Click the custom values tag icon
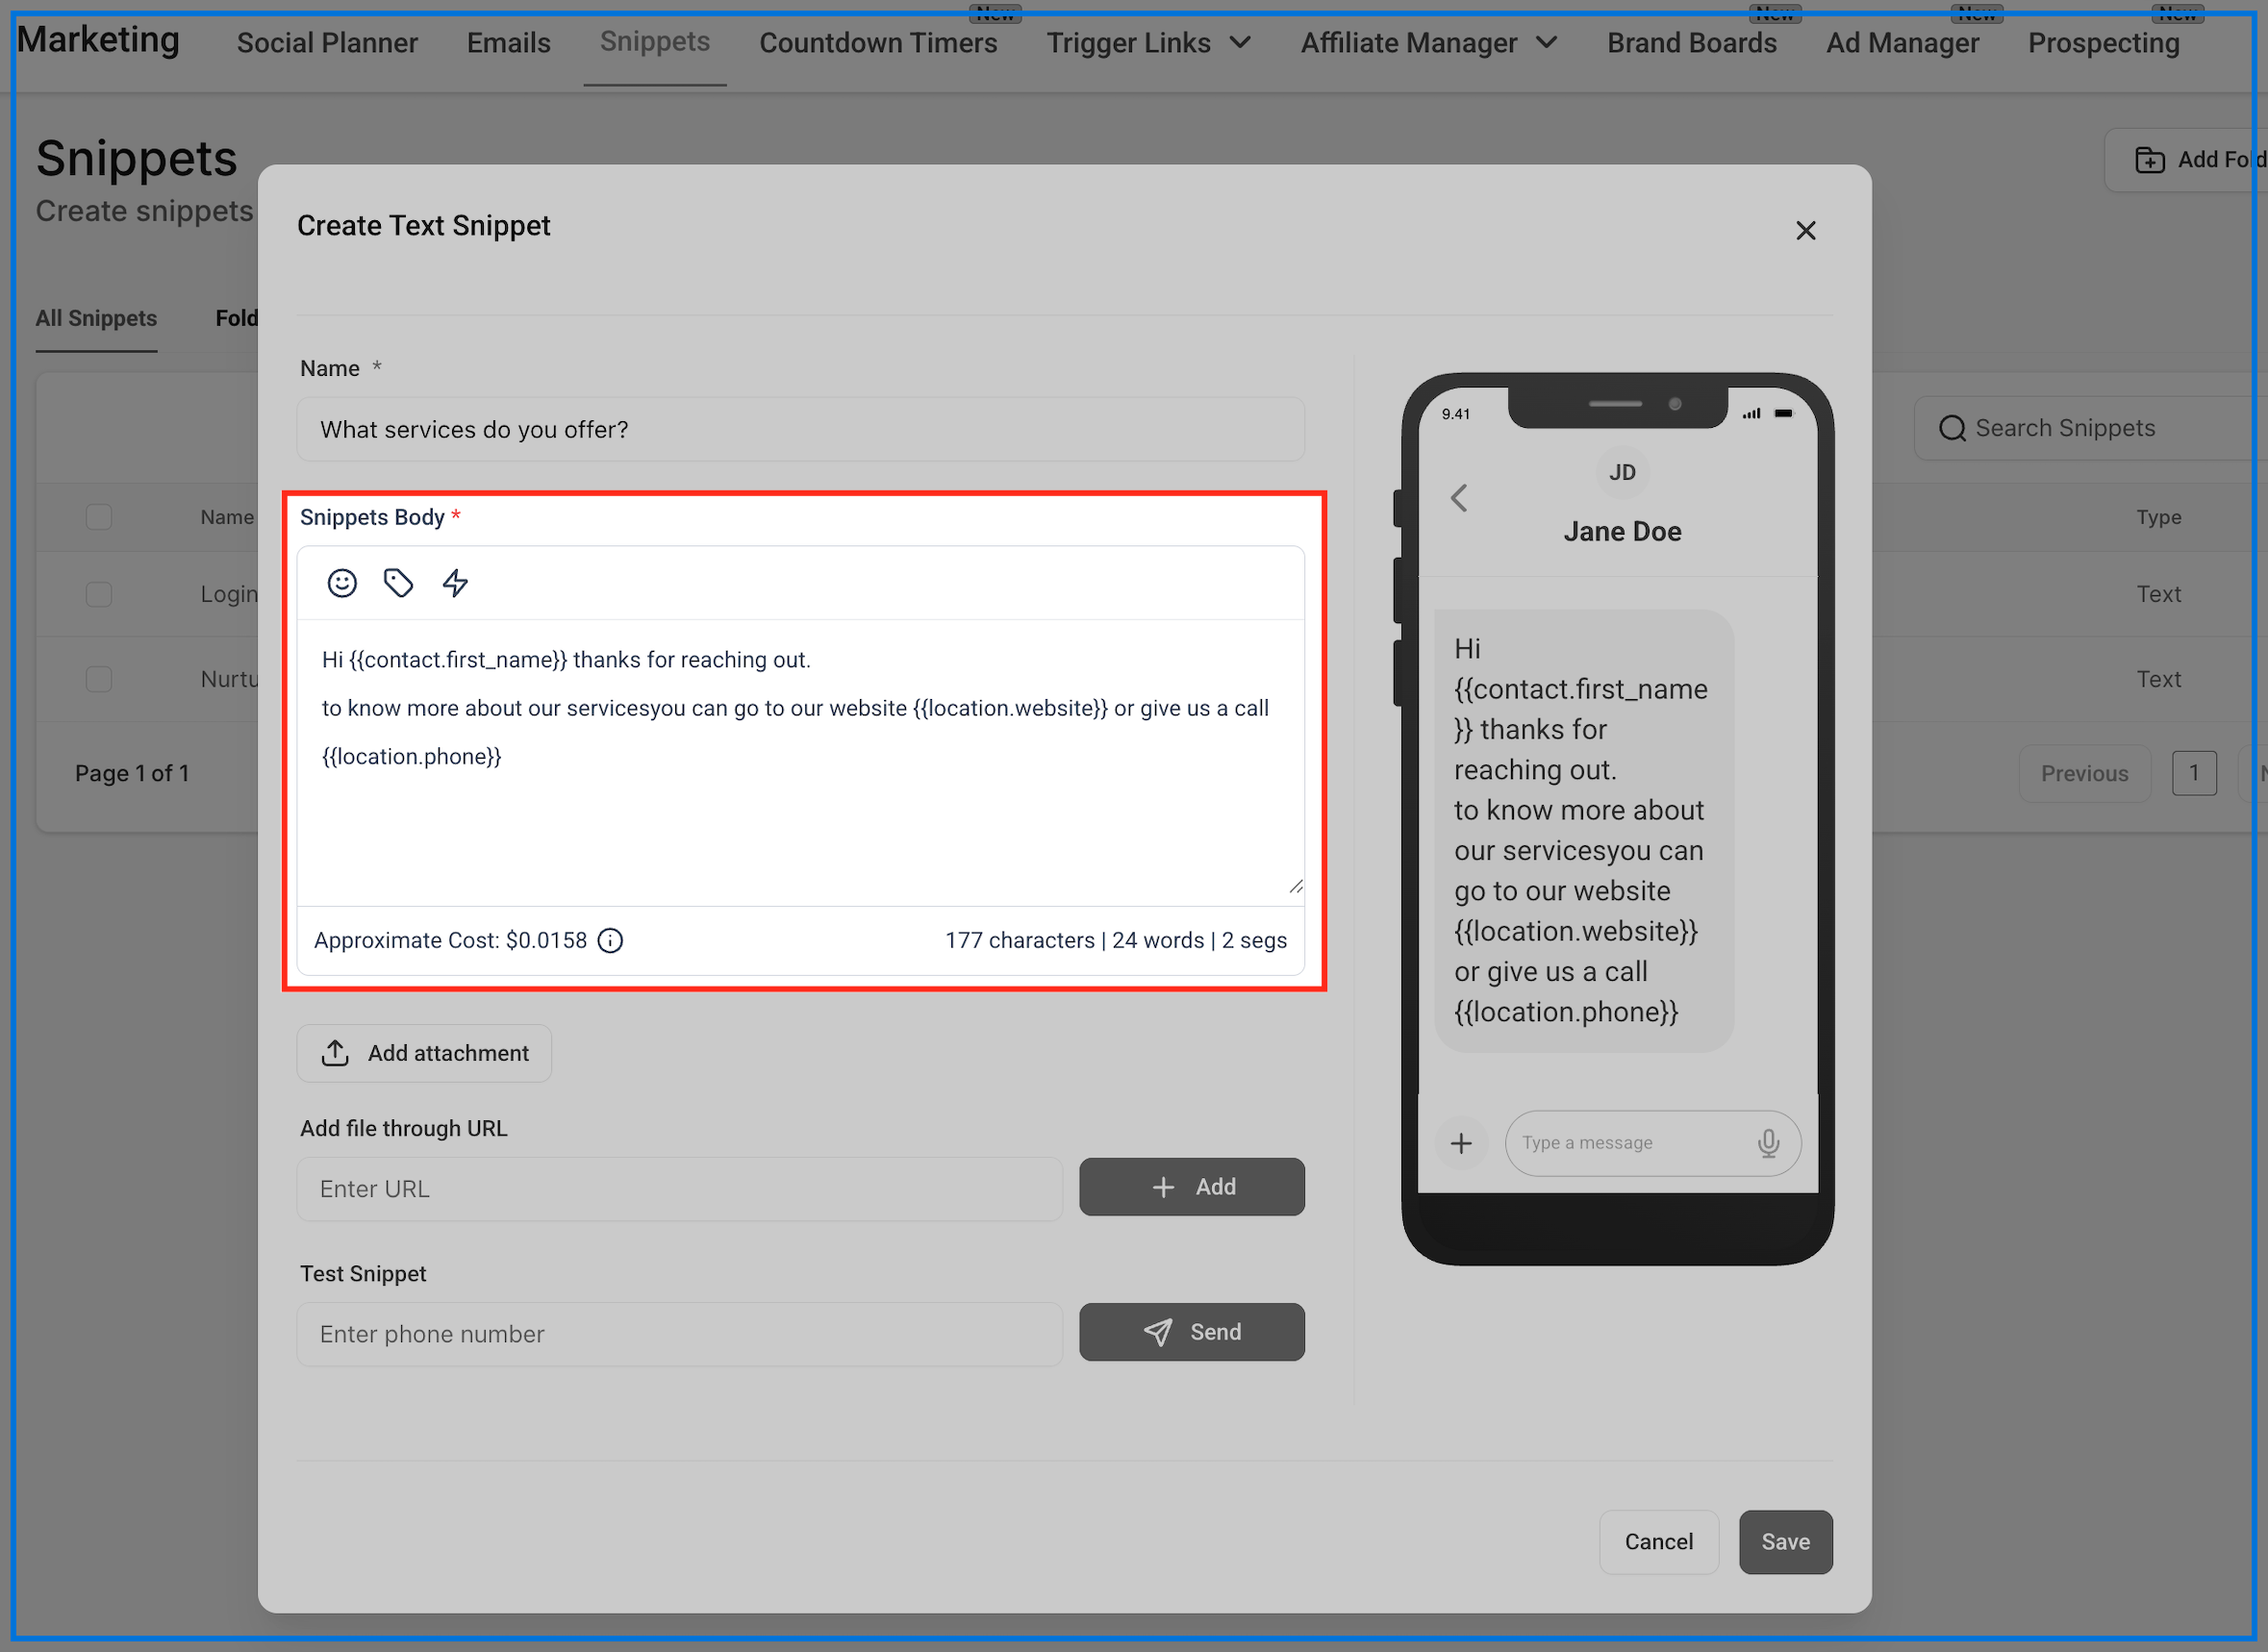This screenshot has width=2268, height=1652. (398, 583)
